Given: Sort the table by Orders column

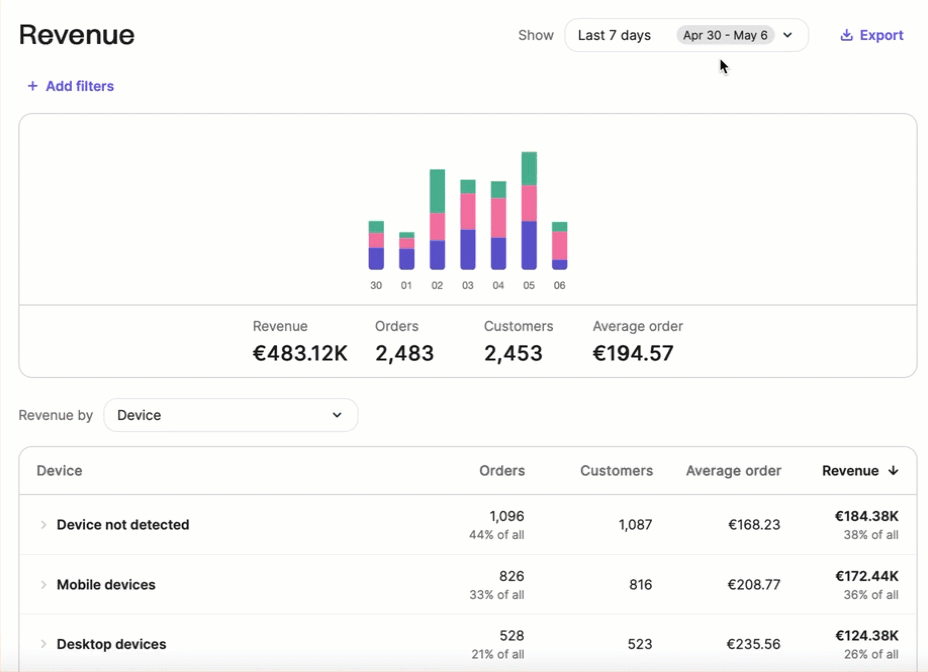Looking at the screenshot, I should (501, 470).
